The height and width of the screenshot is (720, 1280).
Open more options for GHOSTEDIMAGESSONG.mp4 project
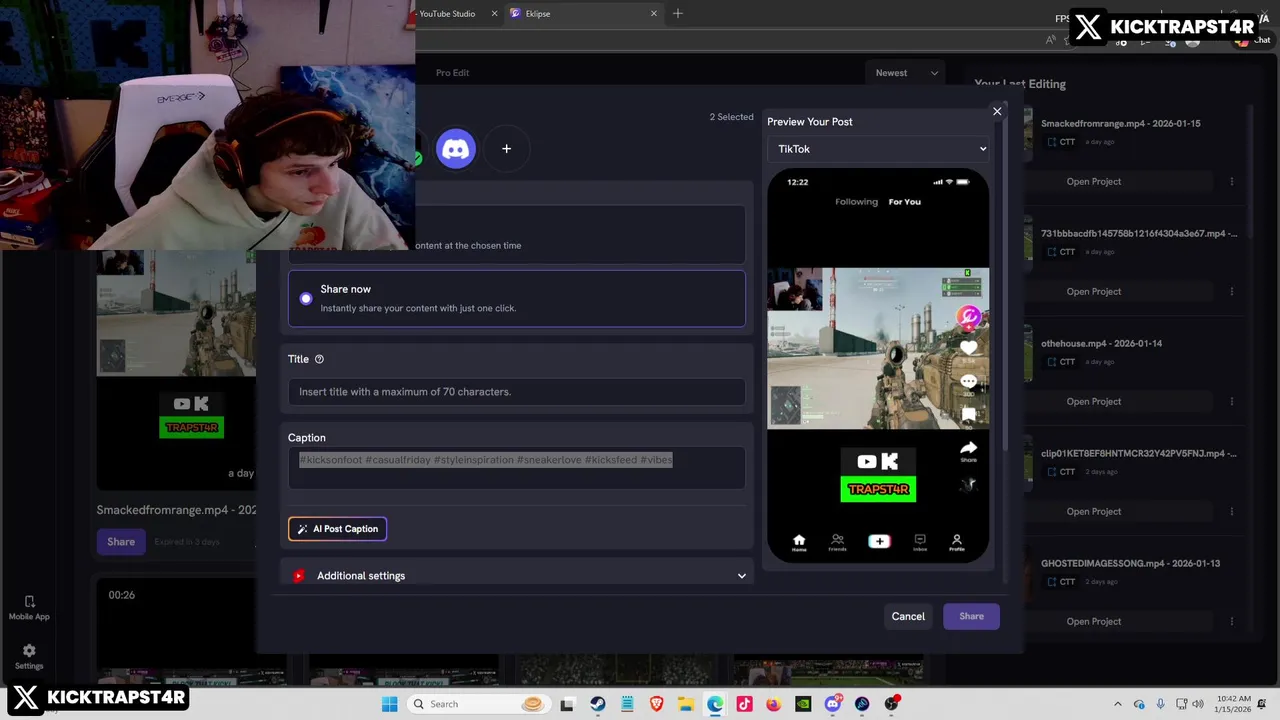(x=1231, y=621)
